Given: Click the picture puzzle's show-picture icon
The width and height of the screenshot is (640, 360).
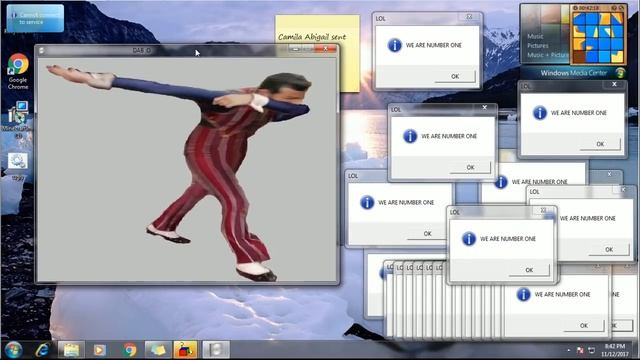Looking at the screenshot, I should [614, 8].
